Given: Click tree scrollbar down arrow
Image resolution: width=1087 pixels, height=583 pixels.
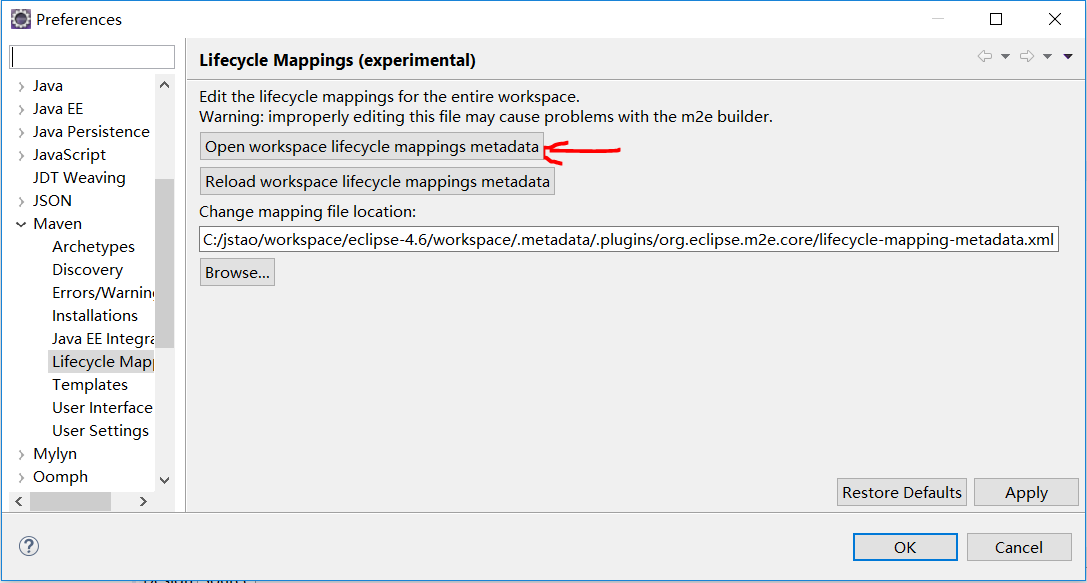Looking at the screenshot, I should pyautogui.click(x=164, y=480).
